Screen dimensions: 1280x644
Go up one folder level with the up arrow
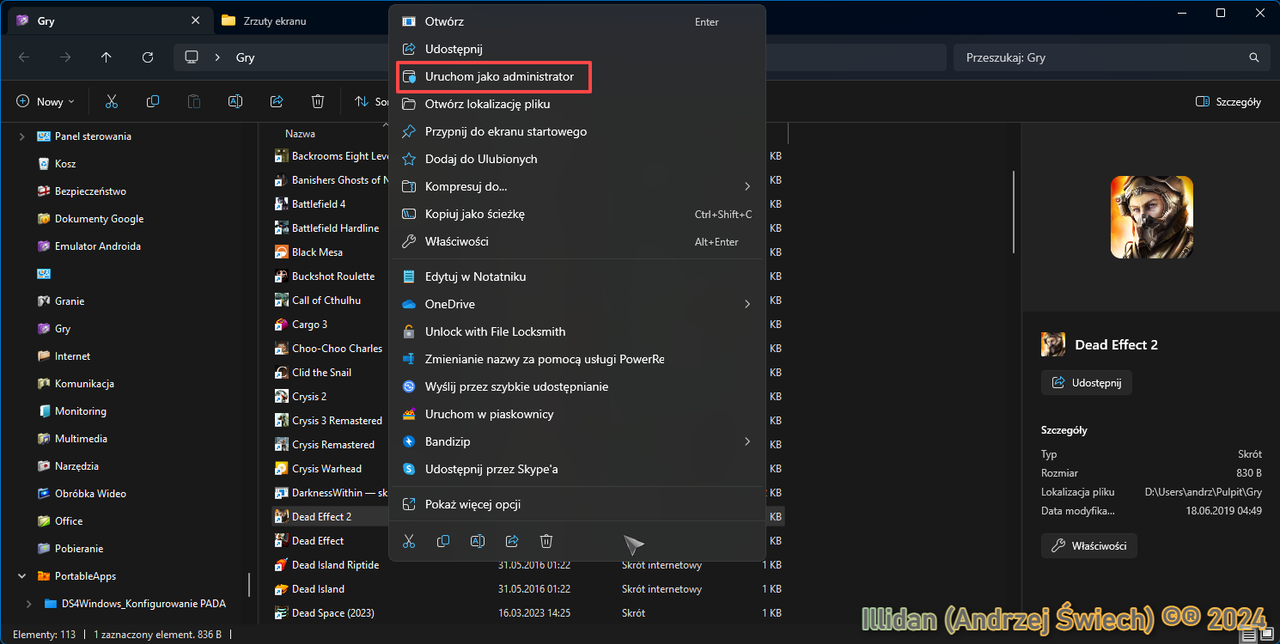click(106, 57)
